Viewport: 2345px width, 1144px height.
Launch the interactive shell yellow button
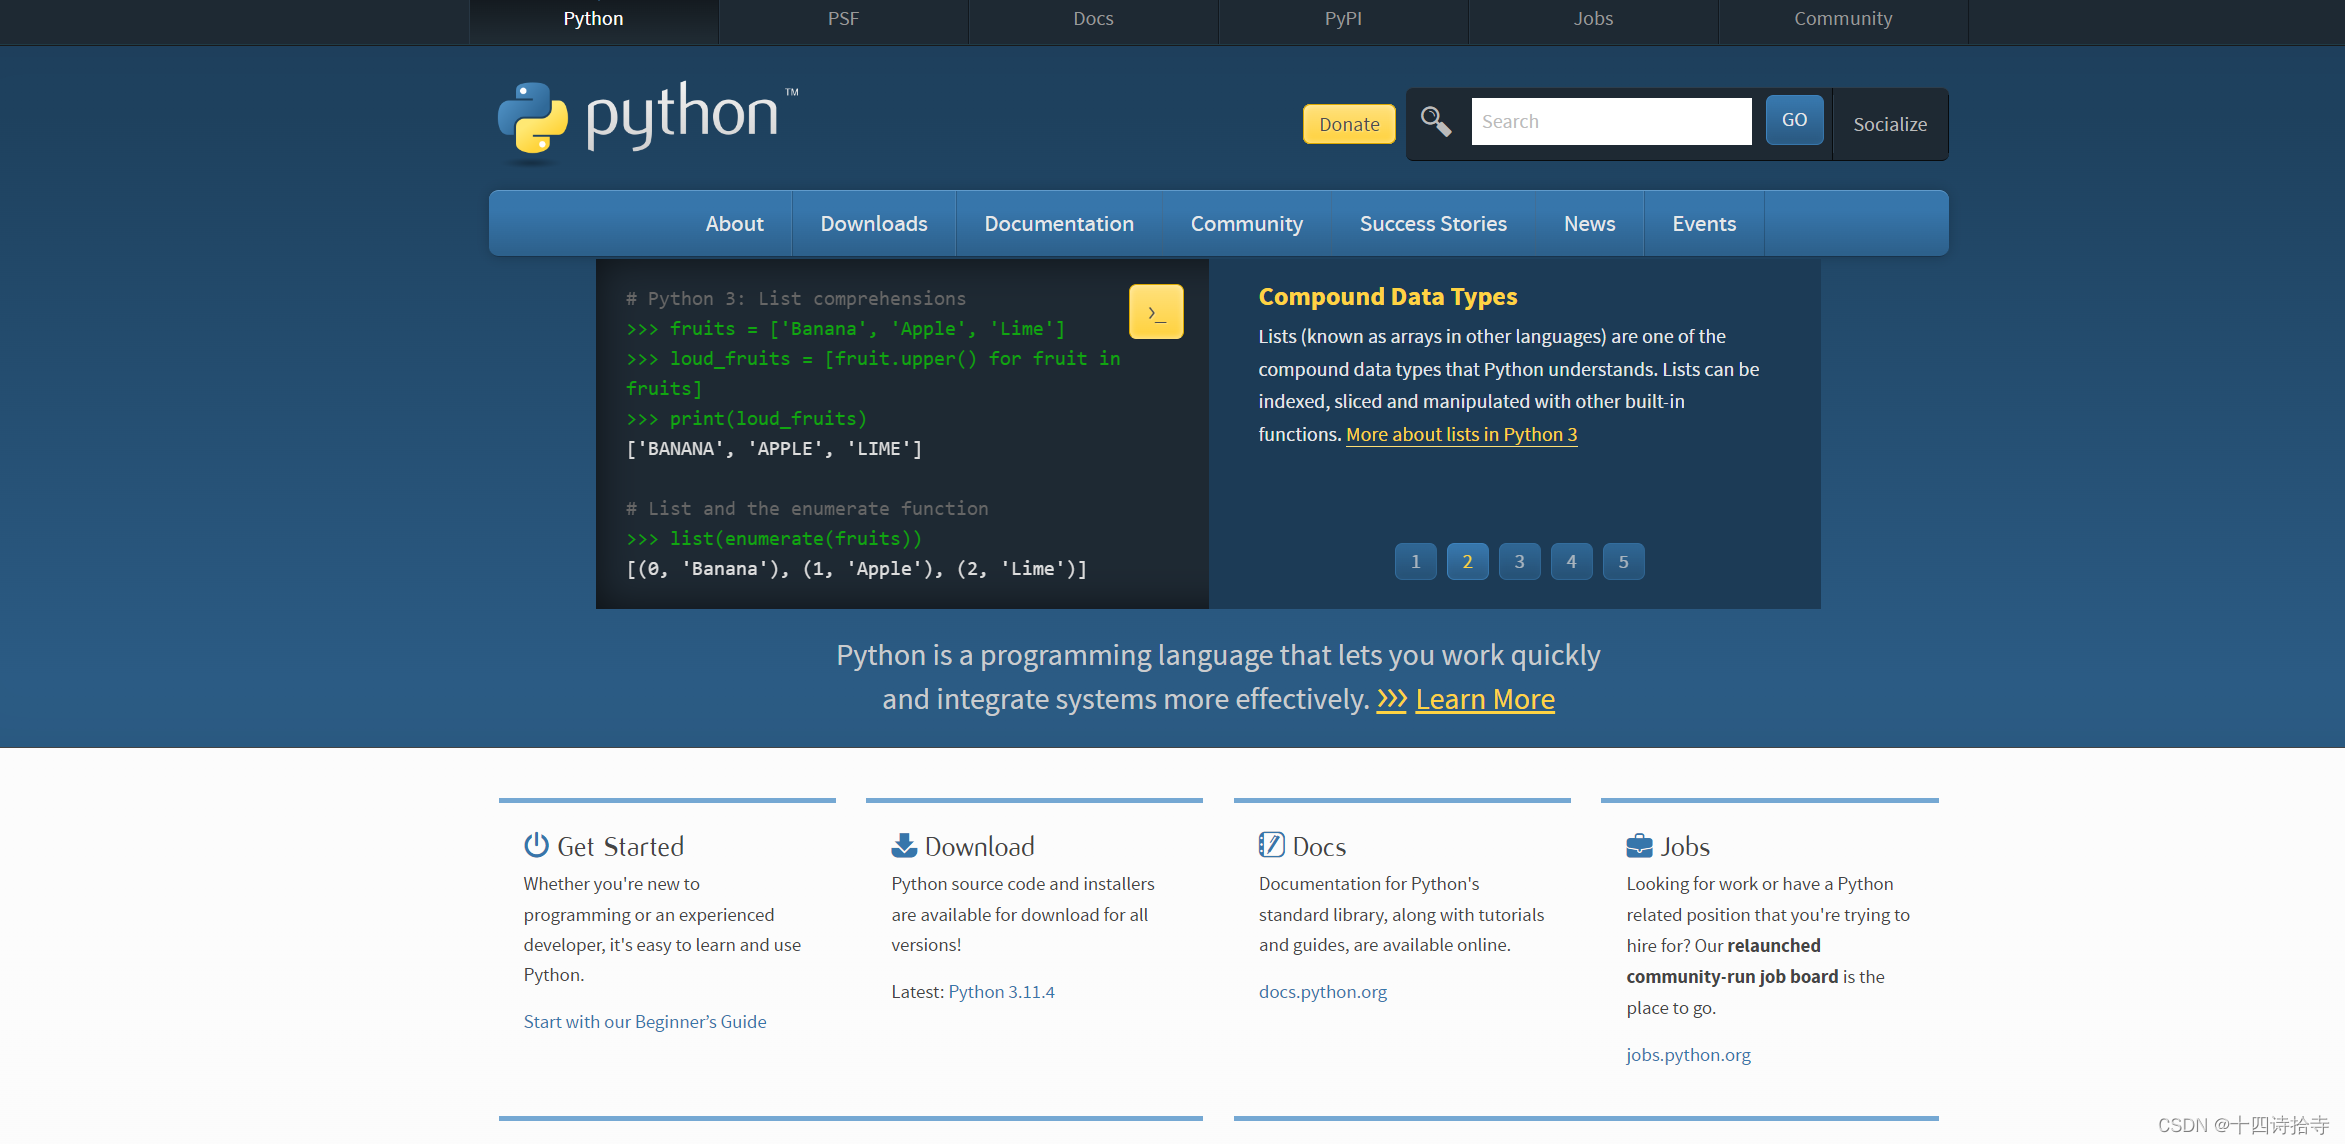tap(1156, 312)
